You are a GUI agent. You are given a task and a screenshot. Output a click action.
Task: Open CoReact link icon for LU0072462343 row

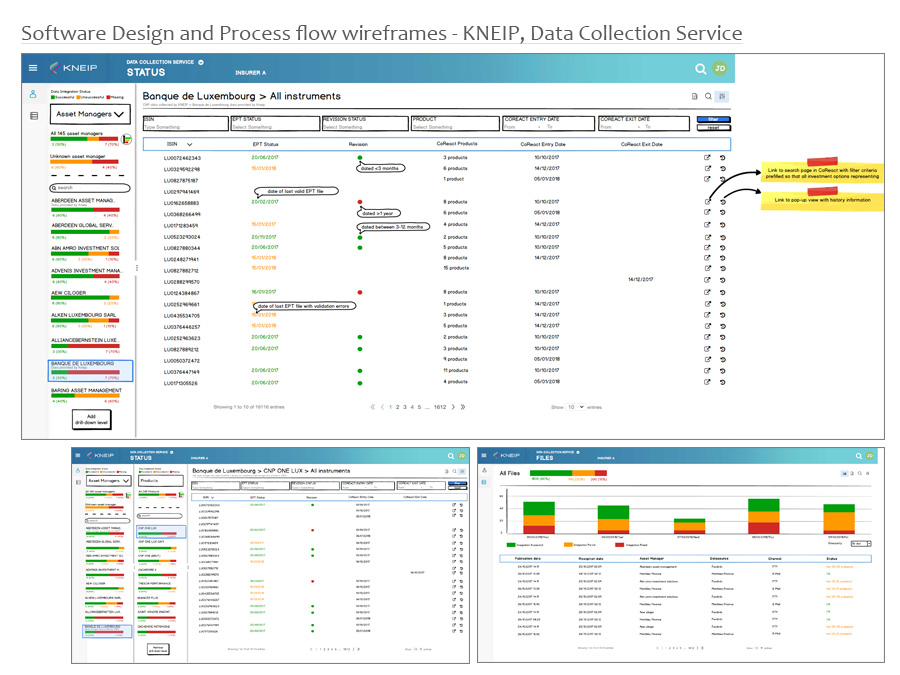[x=707, y=158]
